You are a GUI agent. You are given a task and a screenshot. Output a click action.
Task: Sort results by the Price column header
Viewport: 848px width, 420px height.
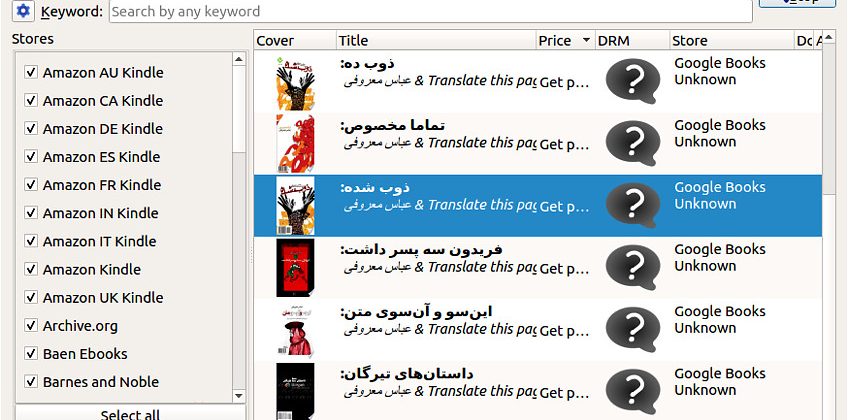[x=565, y=41]
